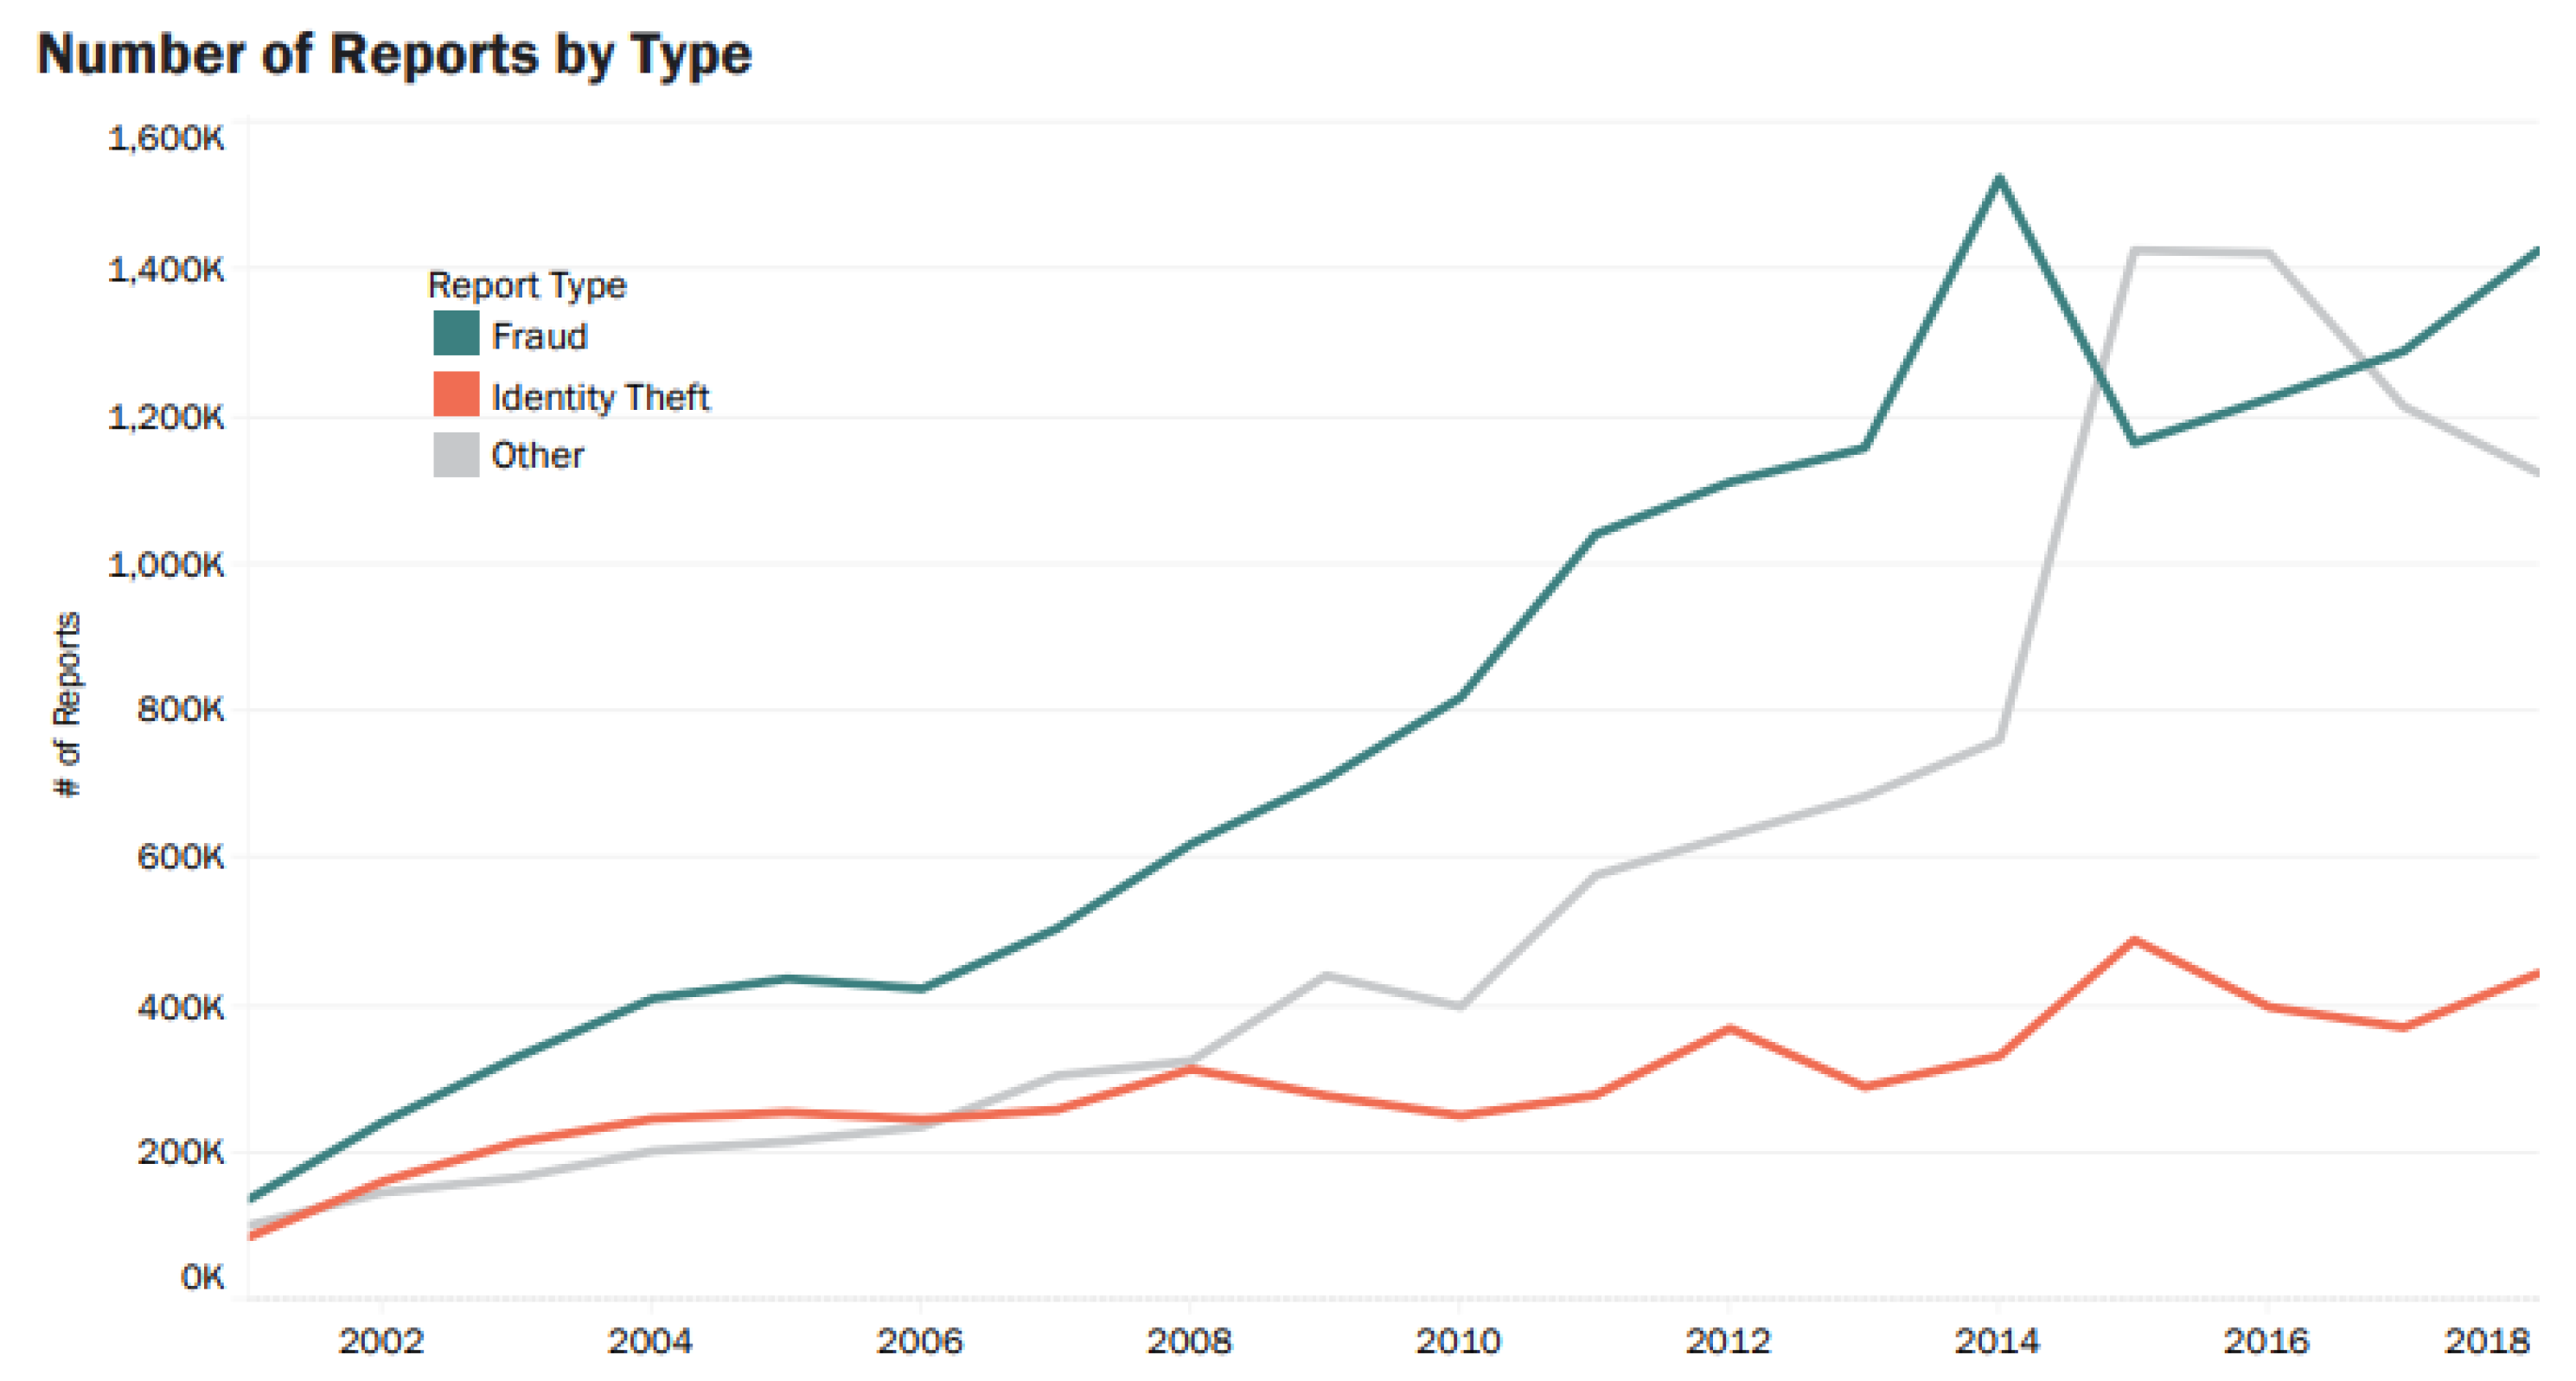Select the Identity Theft legend label
The width and height of the screenshot is (2576, 1381).
(600, 397)
